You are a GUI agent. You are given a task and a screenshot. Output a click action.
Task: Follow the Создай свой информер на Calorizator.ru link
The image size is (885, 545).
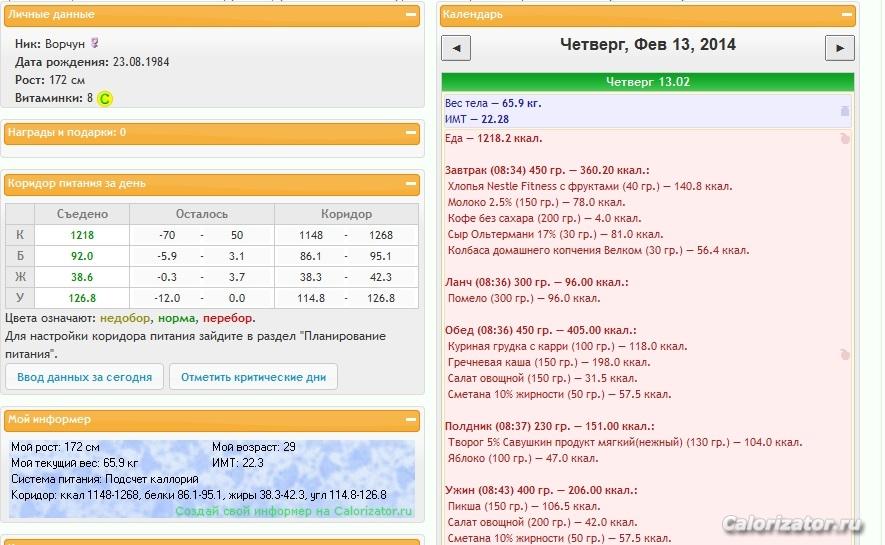tap(293, 511)
